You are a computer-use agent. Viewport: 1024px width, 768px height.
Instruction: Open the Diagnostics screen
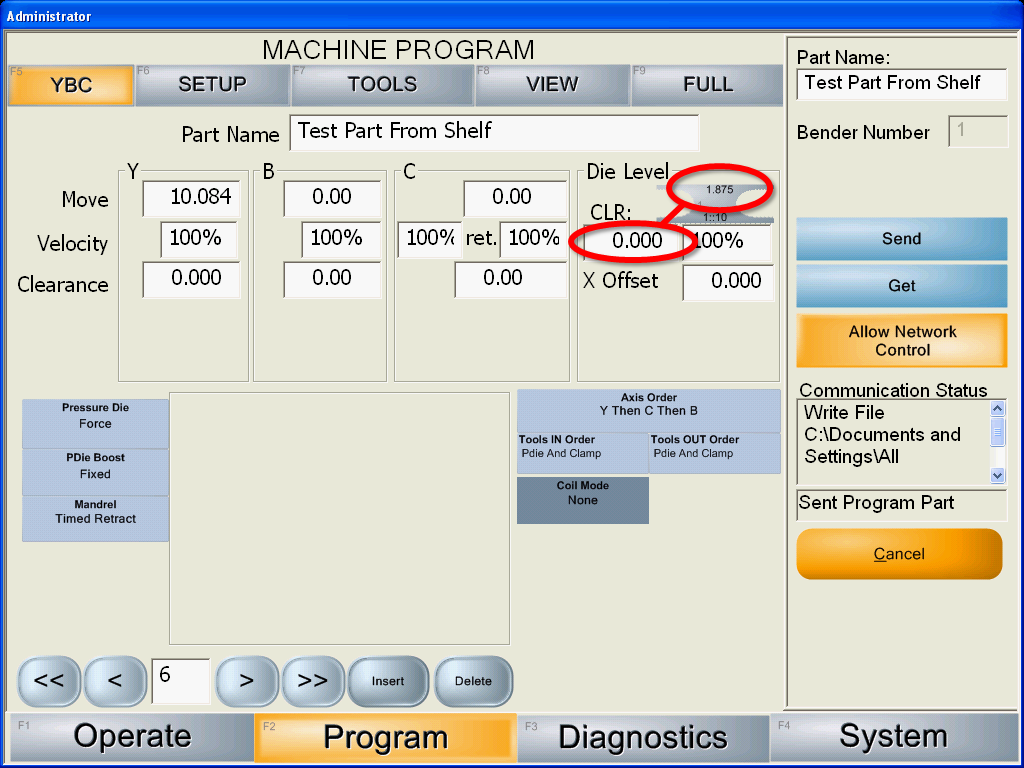(x=642, y=738)
